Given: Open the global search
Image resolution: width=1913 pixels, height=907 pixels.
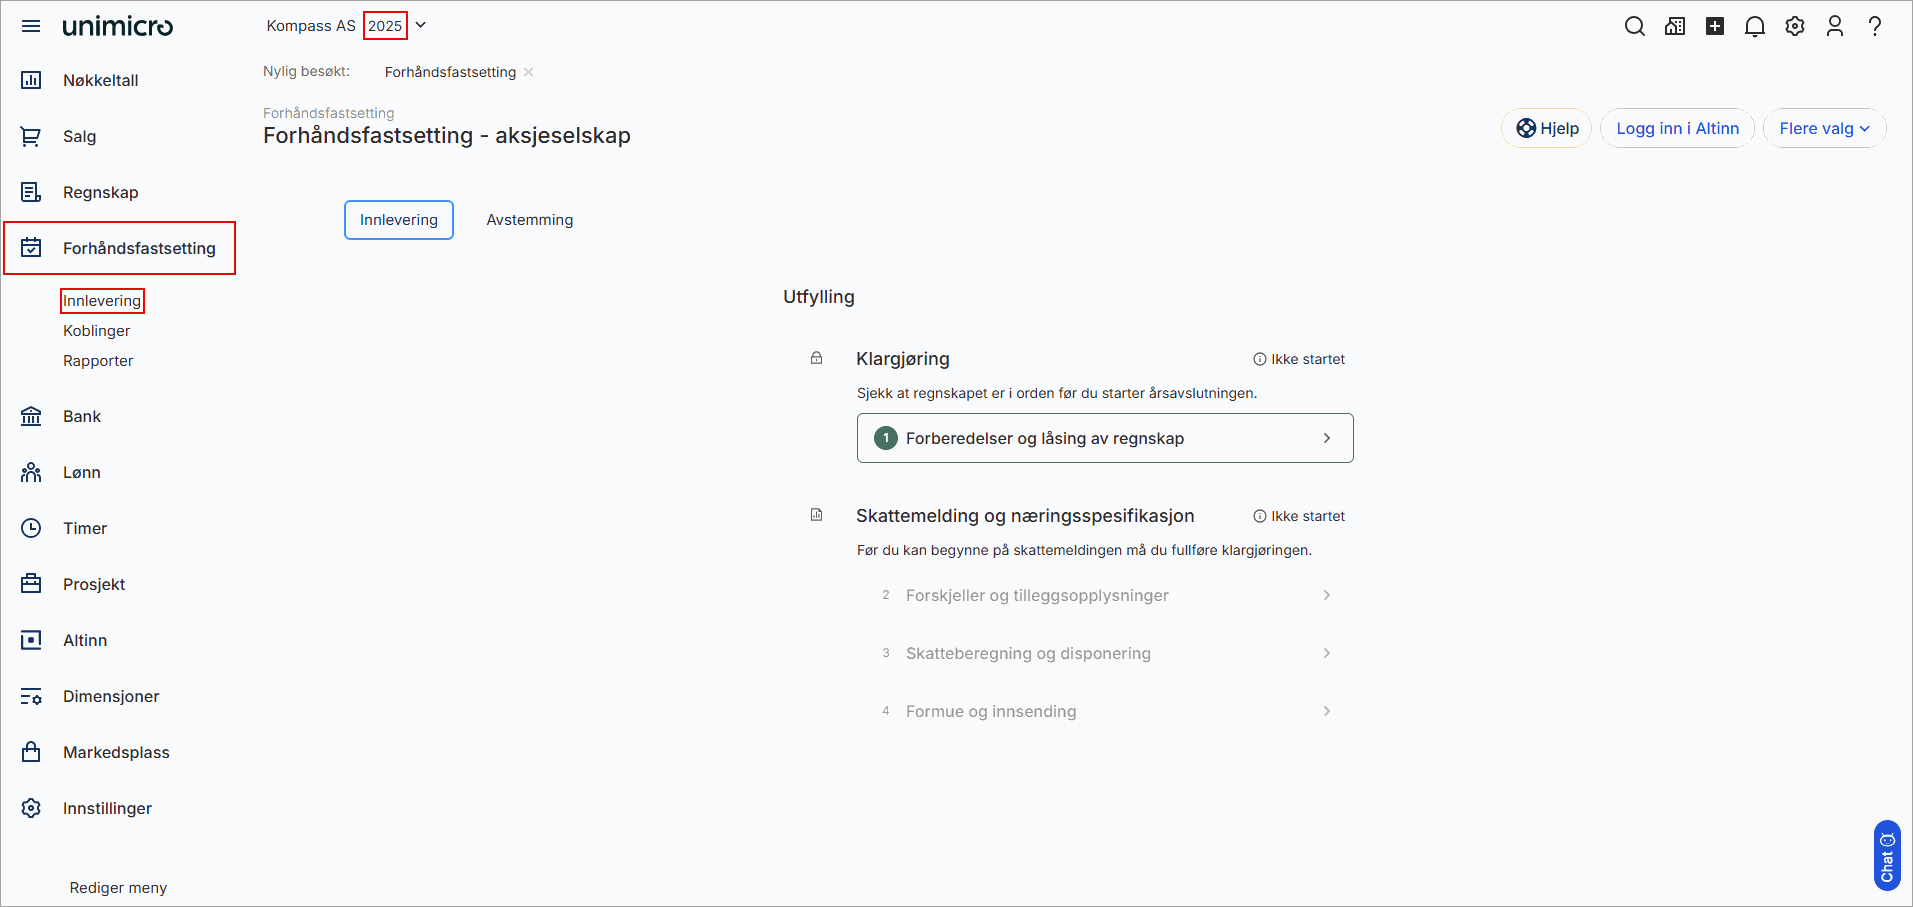Looking at the screenshot, I should click(x=1634, y=26).
